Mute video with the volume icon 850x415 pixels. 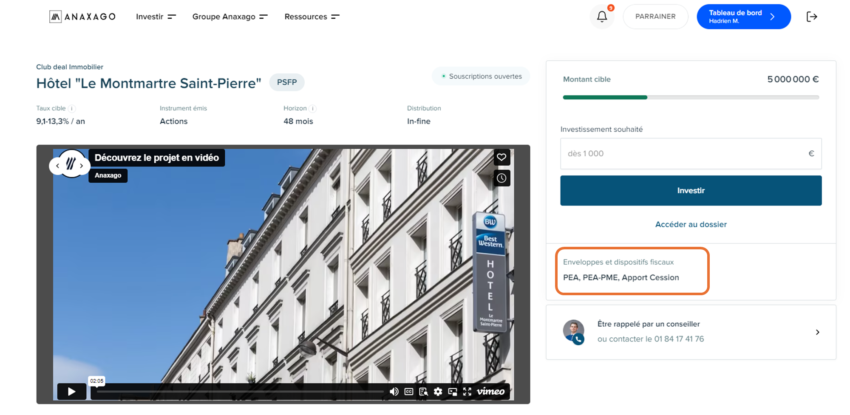click(394, 392)
